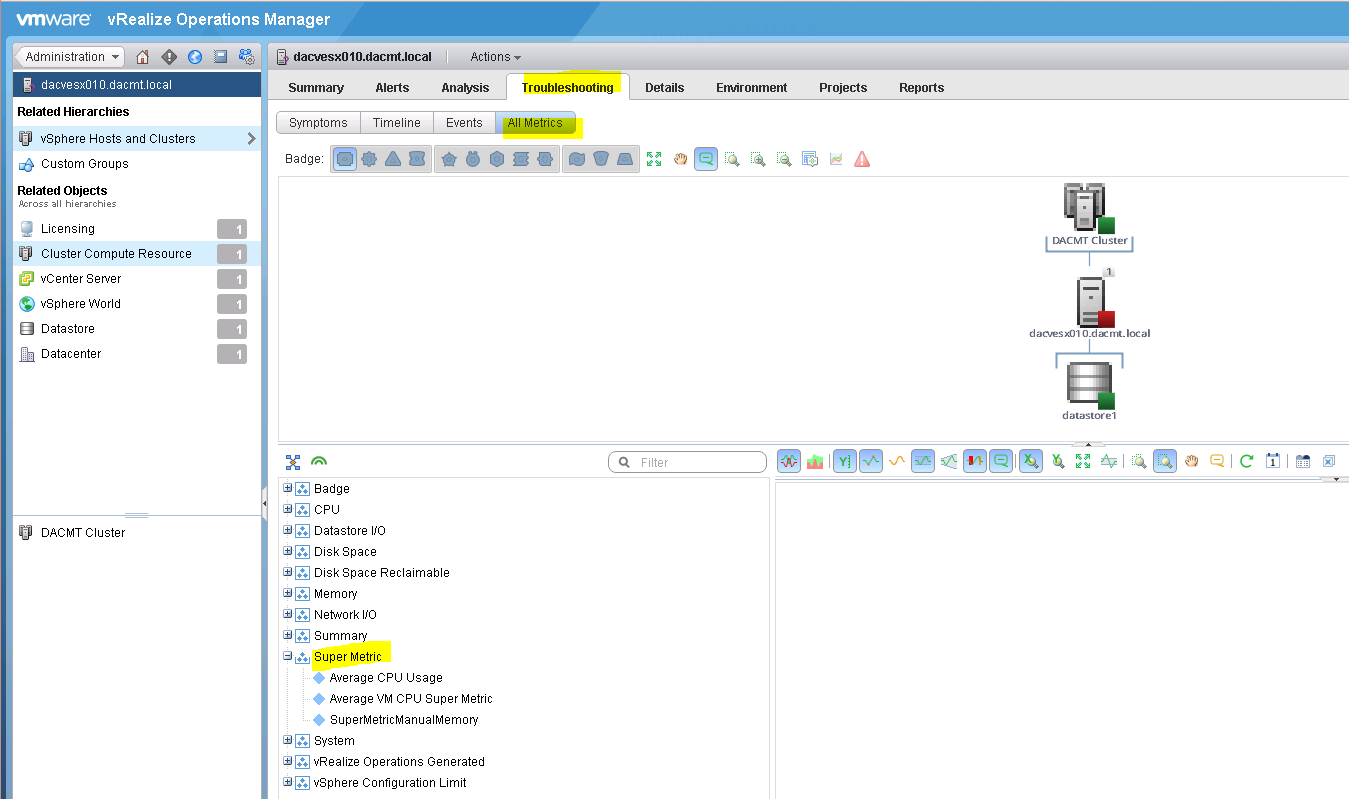Toggle the gear-shaped Badge button

(x=369, y=159)
